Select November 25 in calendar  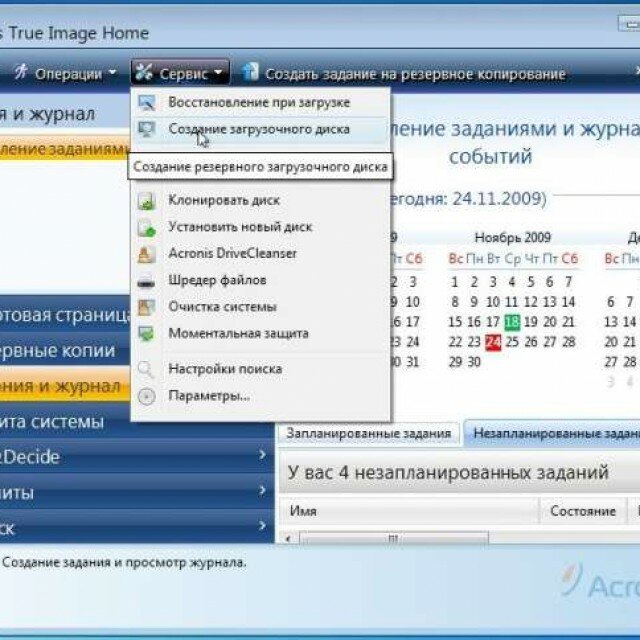[512, 342]
